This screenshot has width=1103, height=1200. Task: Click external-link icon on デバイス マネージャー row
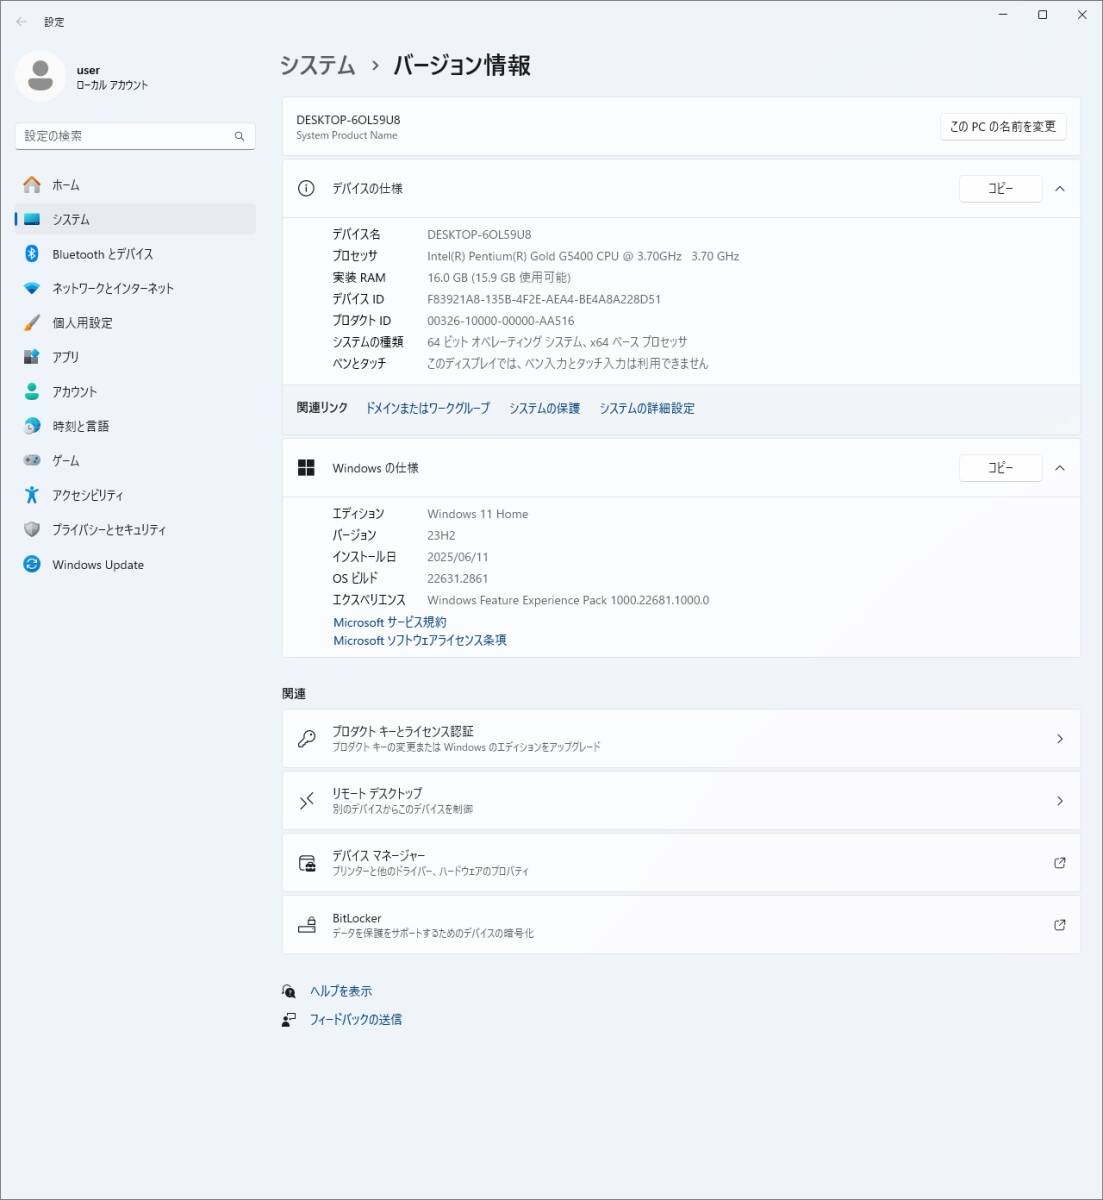pos(1060,863)
